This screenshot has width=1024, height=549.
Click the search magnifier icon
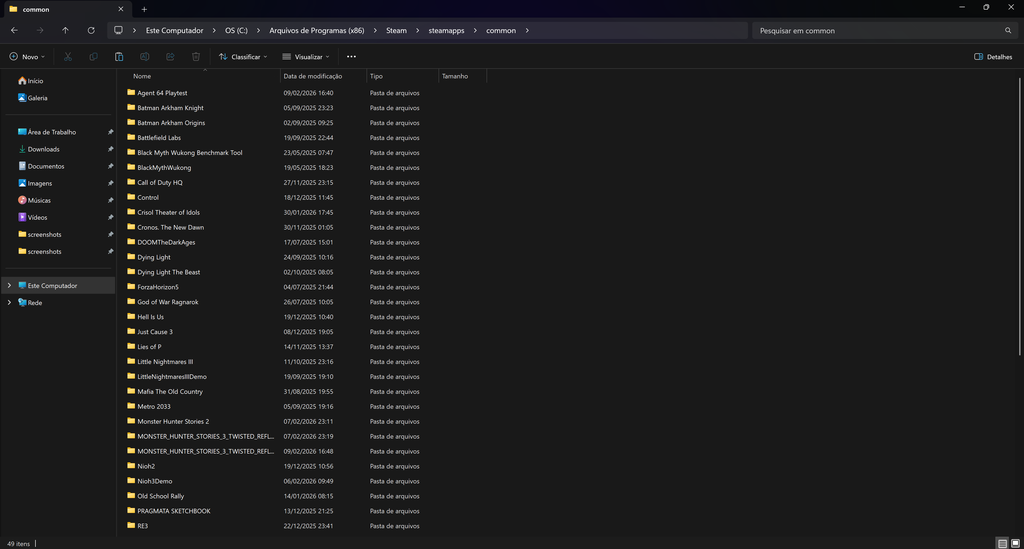click(x=1008, y=31)
